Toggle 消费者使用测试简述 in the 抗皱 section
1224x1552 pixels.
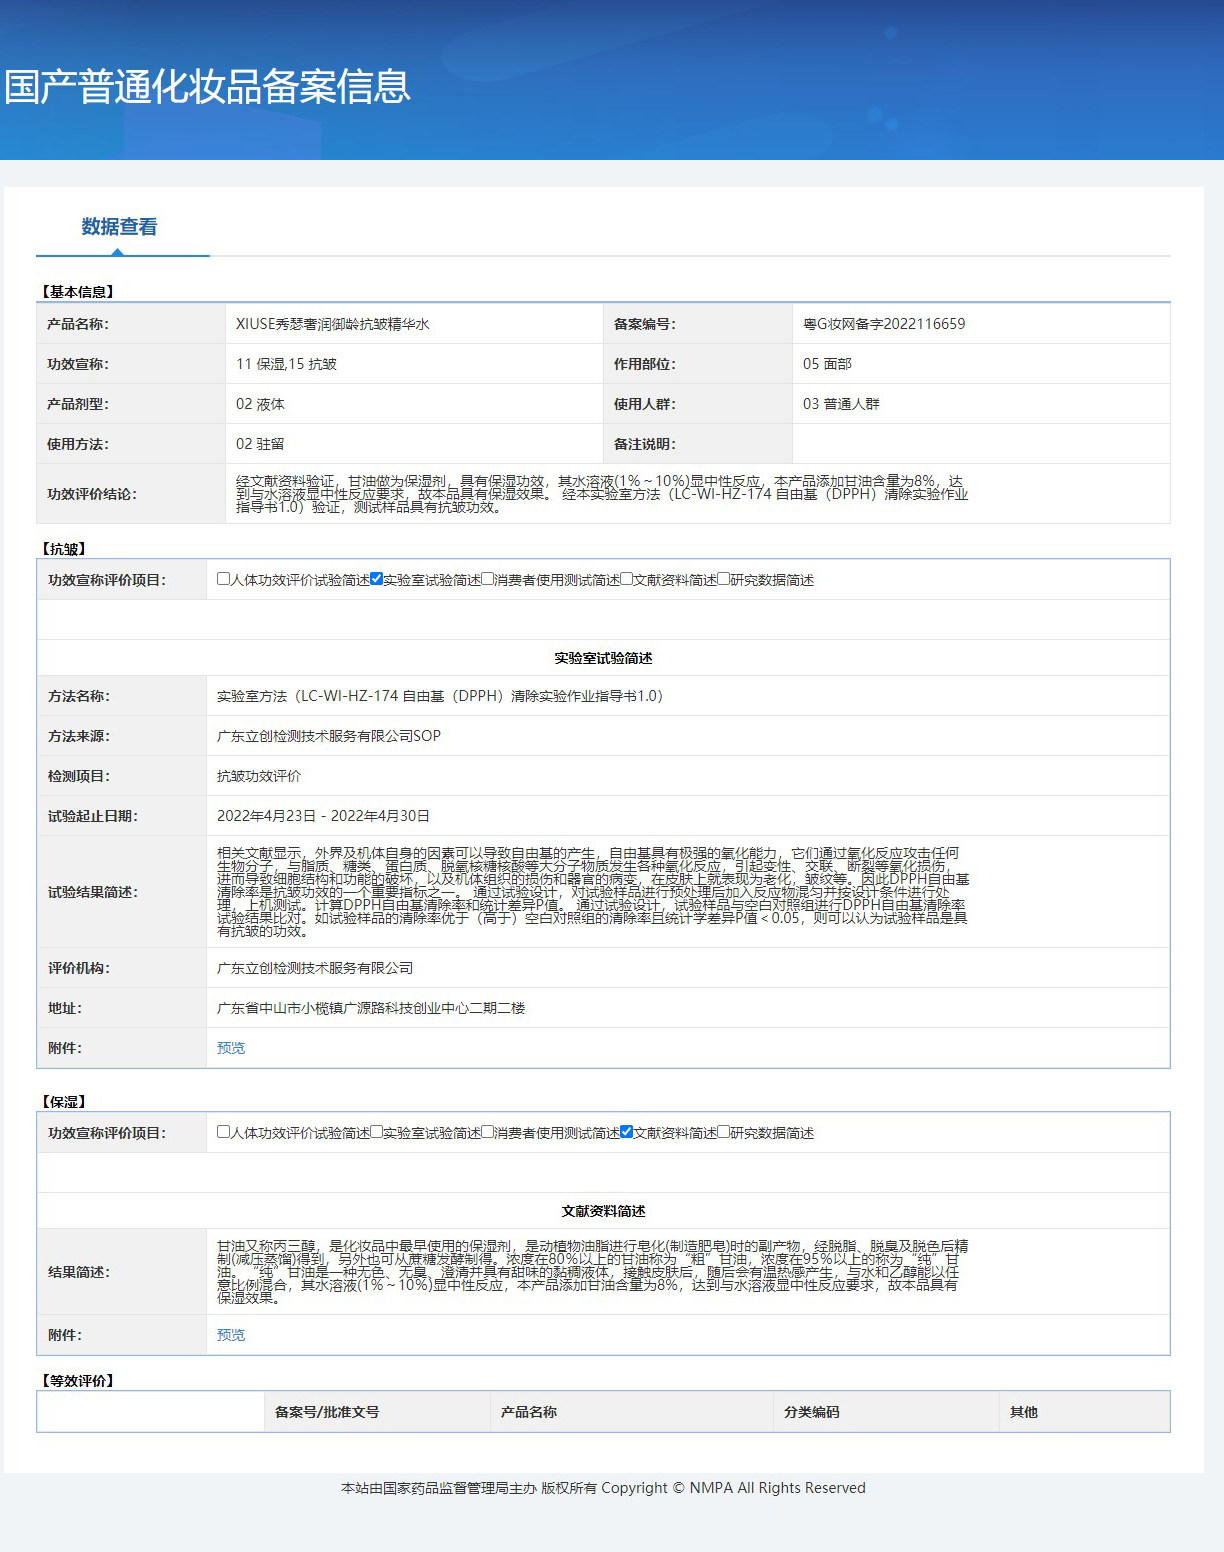click(488, 579)
